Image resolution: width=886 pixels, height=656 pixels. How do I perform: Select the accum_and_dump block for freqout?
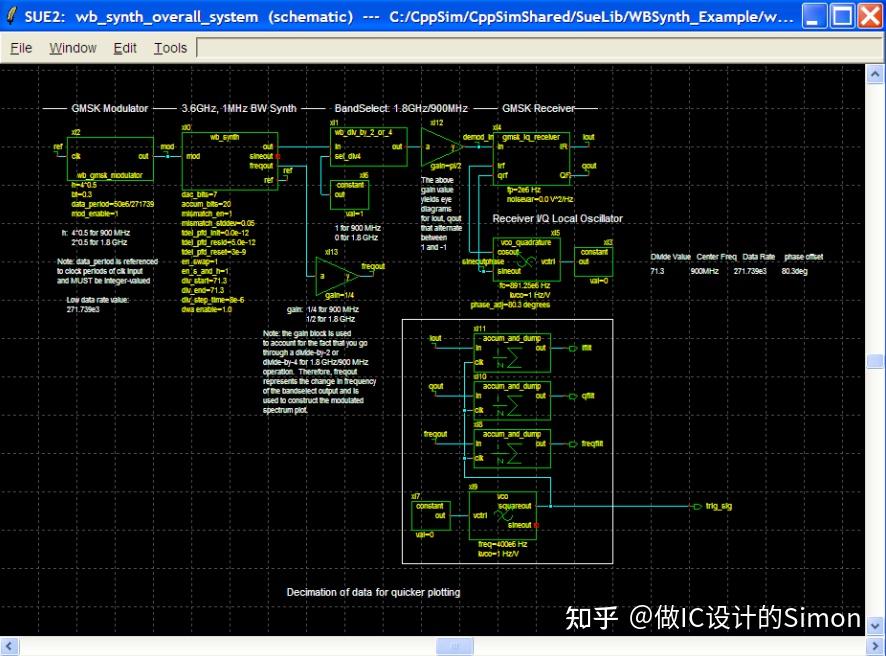point(511,447)
